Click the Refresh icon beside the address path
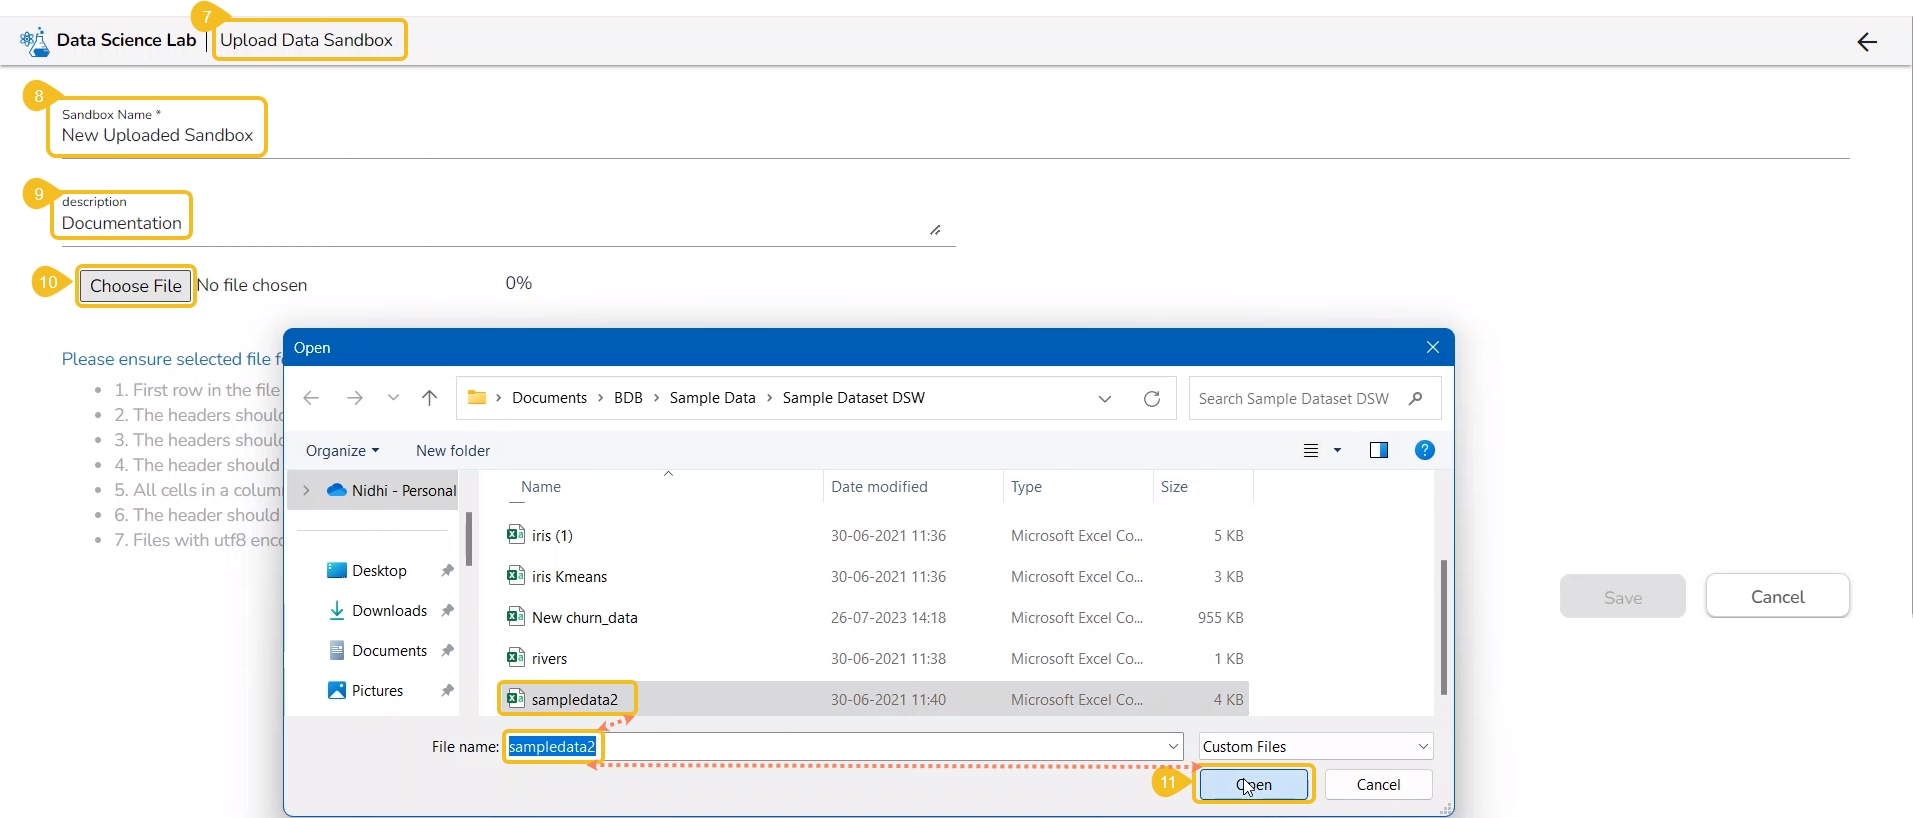 coord(1151,399)
